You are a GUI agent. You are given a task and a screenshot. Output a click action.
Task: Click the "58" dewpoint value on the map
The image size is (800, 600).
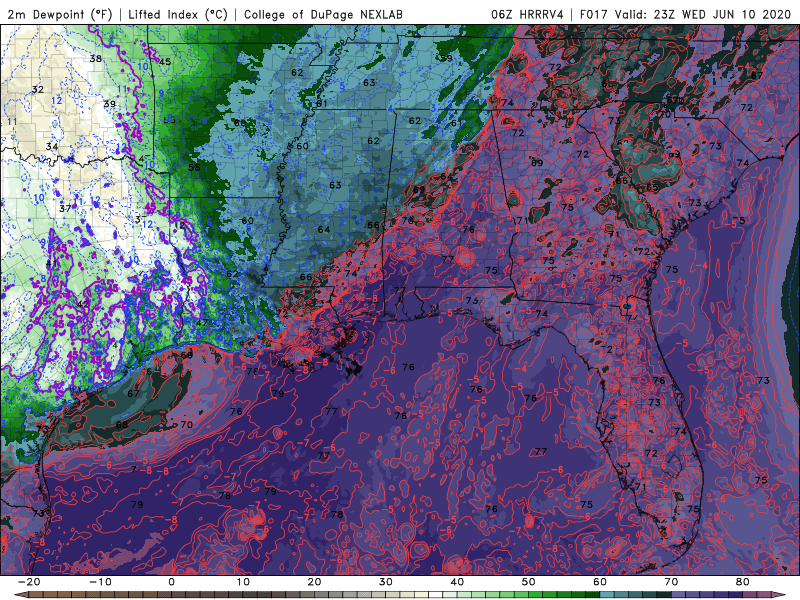[194, 167]
